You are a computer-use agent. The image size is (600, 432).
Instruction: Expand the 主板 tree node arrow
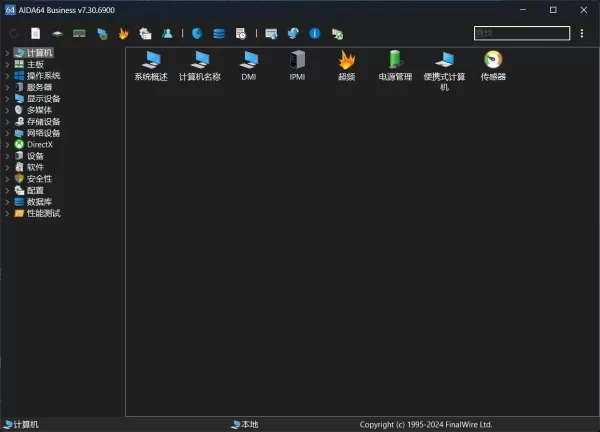click(7, 64)
